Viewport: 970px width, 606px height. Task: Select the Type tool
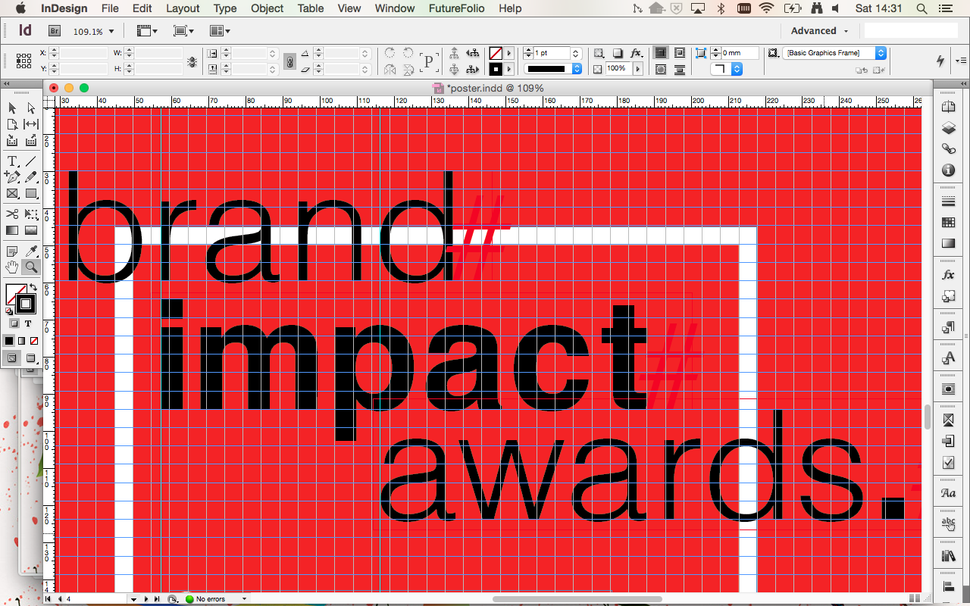12,162
